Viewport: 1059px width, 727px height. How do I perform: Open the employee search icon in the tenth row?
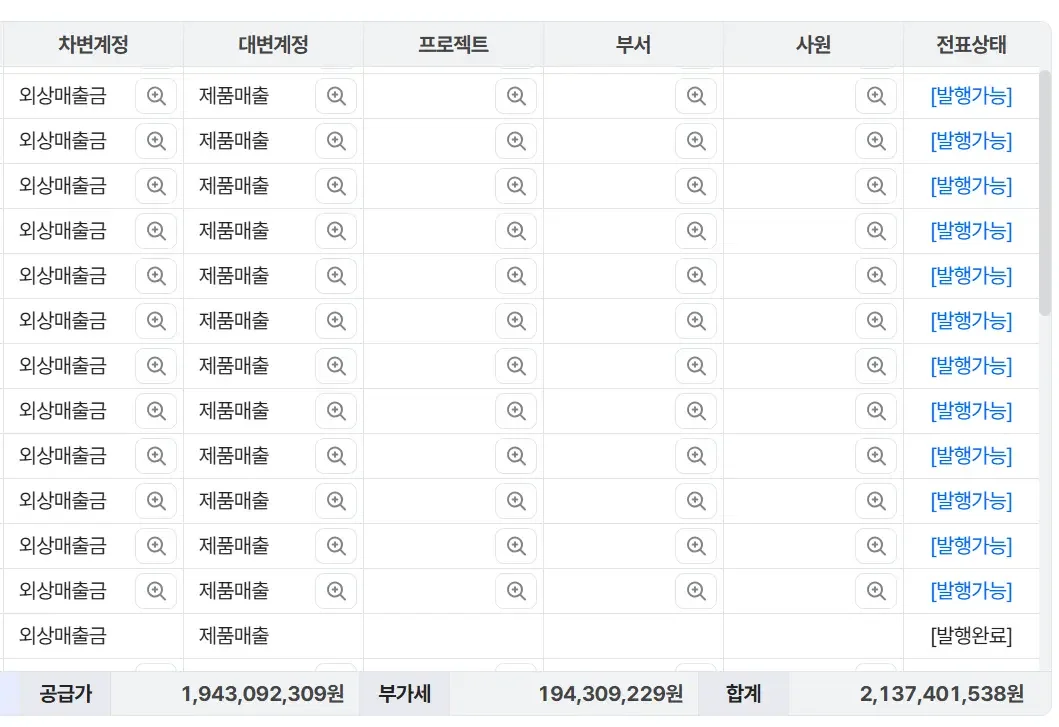876,501
